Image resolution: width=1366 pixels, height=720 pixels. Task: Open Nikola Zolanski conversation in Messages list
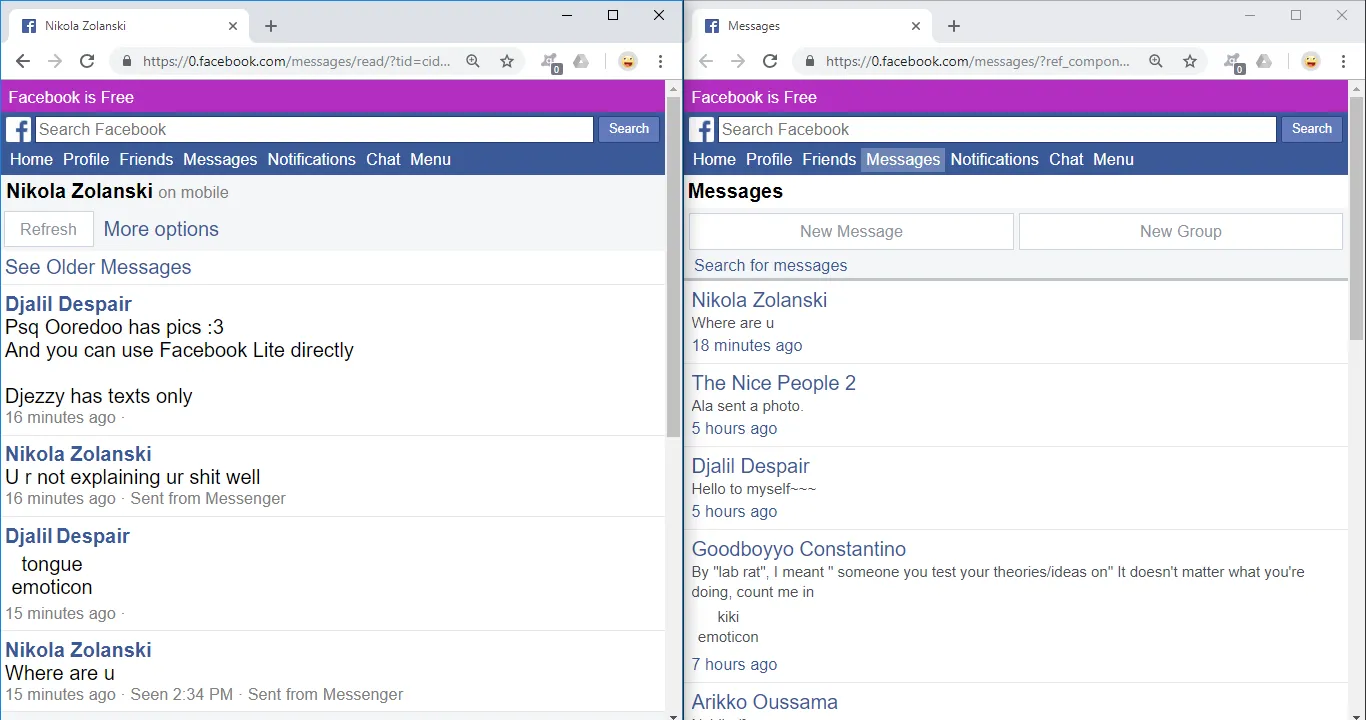[759, 300]
